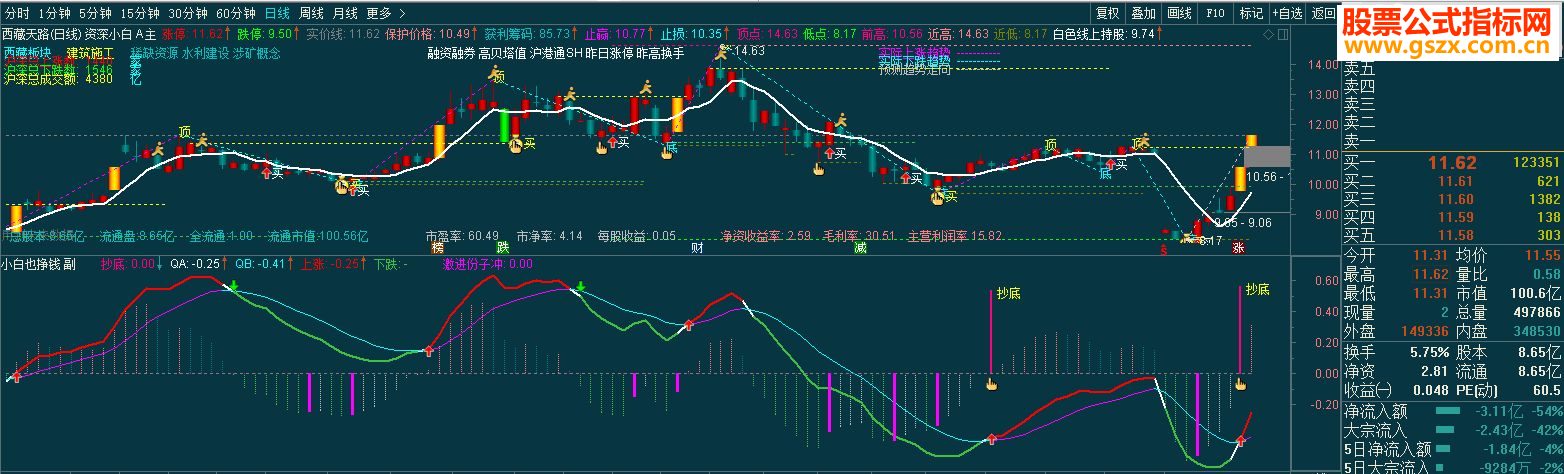
Task: Click the 外盘 149336 value
Action: tap(1426, 330)
